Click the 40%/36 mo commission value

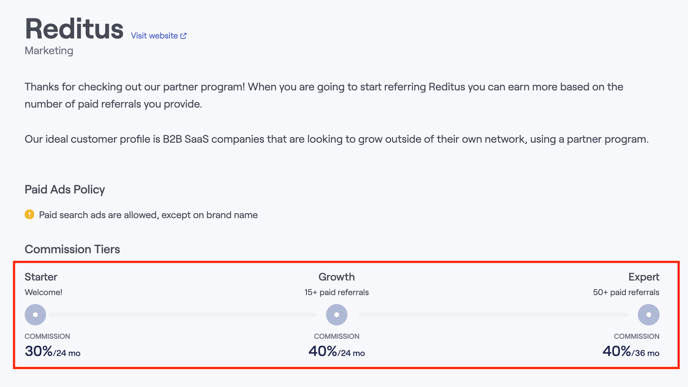[631, 351]
